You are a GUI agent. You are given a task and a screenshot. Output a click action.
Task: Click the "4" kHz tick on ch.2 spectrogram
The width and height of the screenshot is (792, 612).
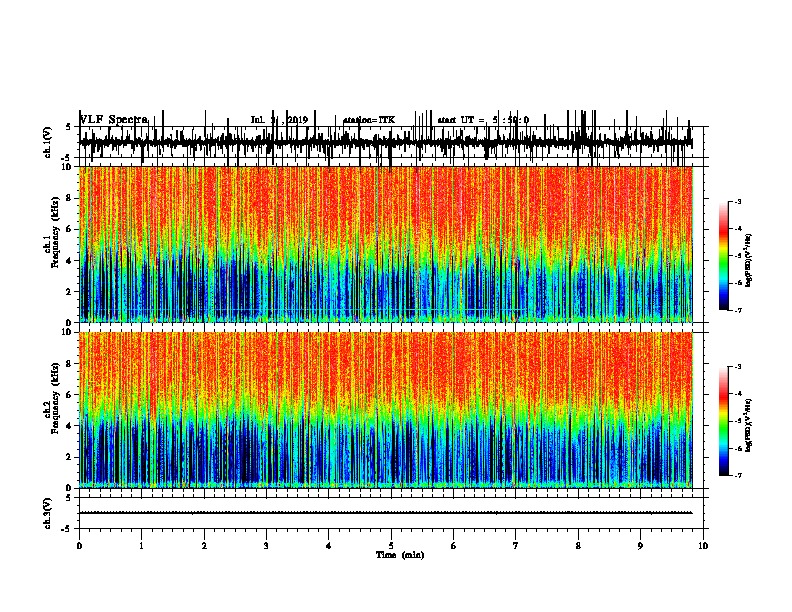click(70, 426)
